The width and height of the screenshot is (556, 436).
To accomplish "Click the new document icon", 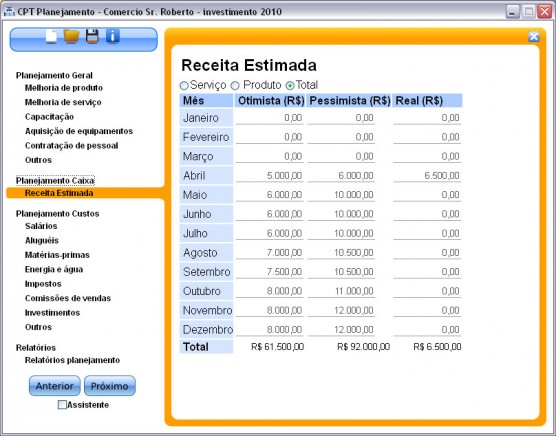I will pyautogui.click(x=51, y=36).
